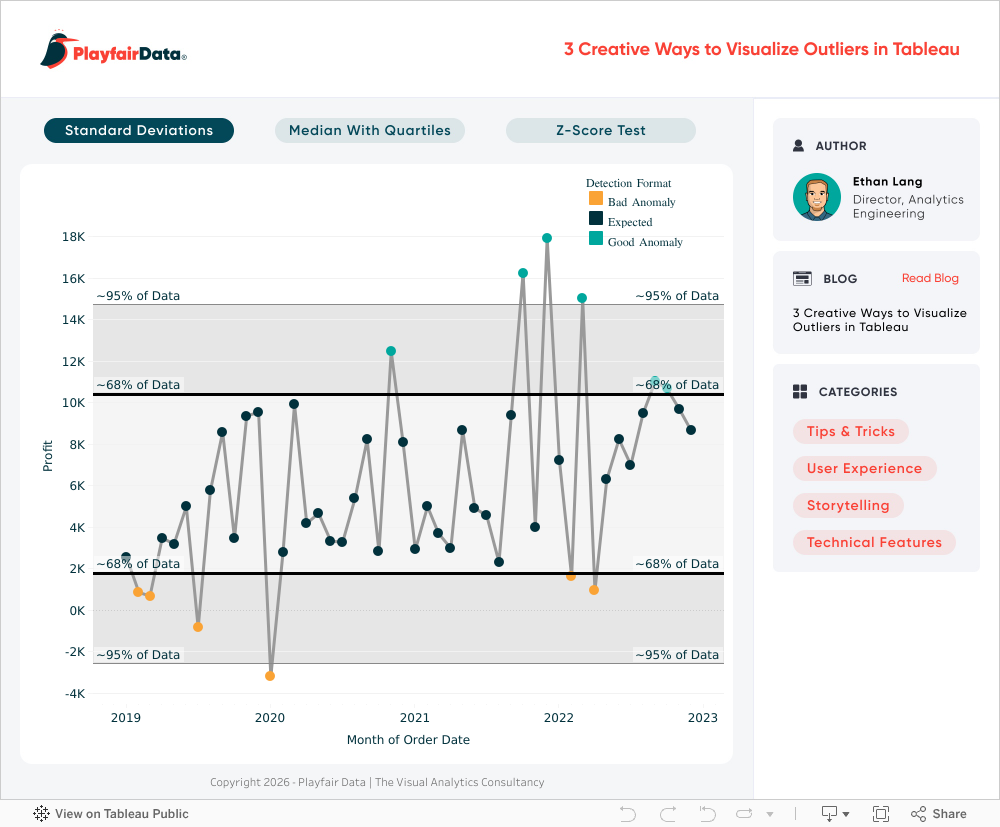
Task: Click the Share button
Action: pyautogui.click(x=938, y=814)
